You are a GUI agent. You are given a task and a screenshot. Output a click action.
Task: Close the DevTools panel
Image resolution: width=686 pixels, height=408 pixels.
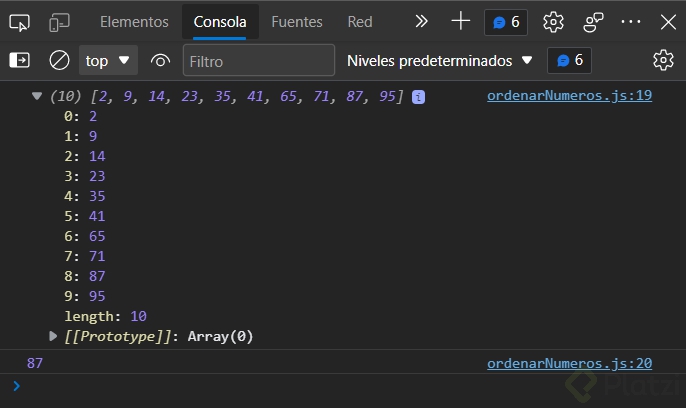[668, 22]
